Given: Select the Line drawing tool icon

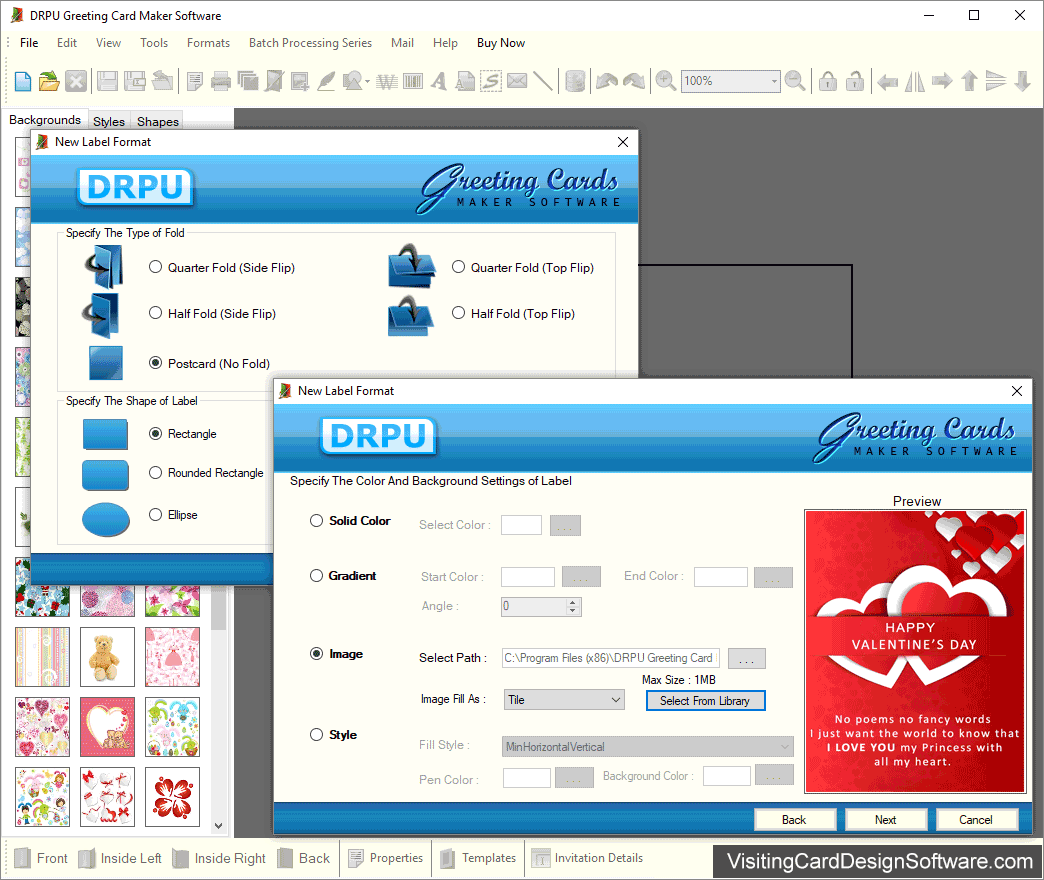Looking at the screenshot, I should tap(543, 81).
